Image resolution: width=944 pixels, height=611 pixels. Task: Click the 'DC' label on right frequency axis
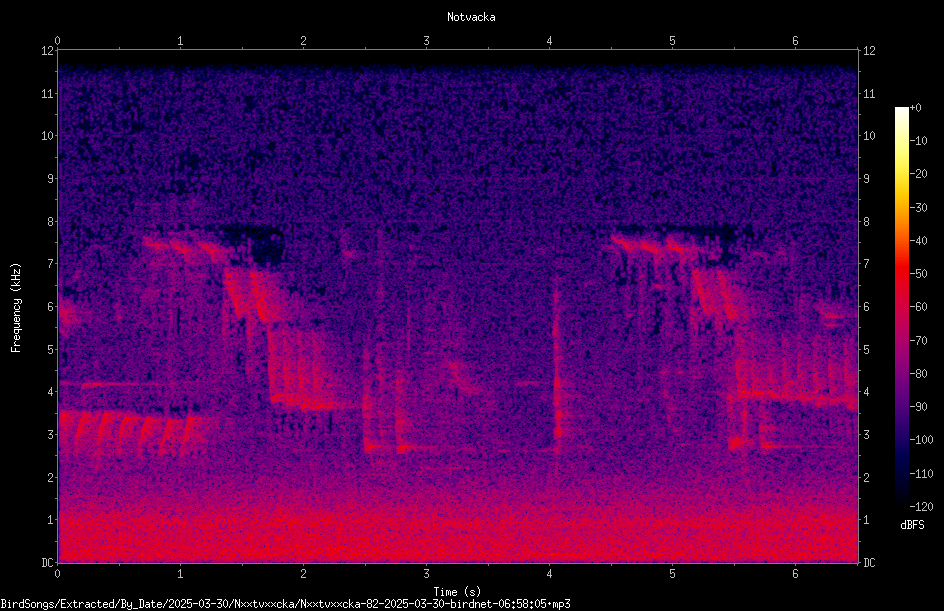(x=869, y=563)
